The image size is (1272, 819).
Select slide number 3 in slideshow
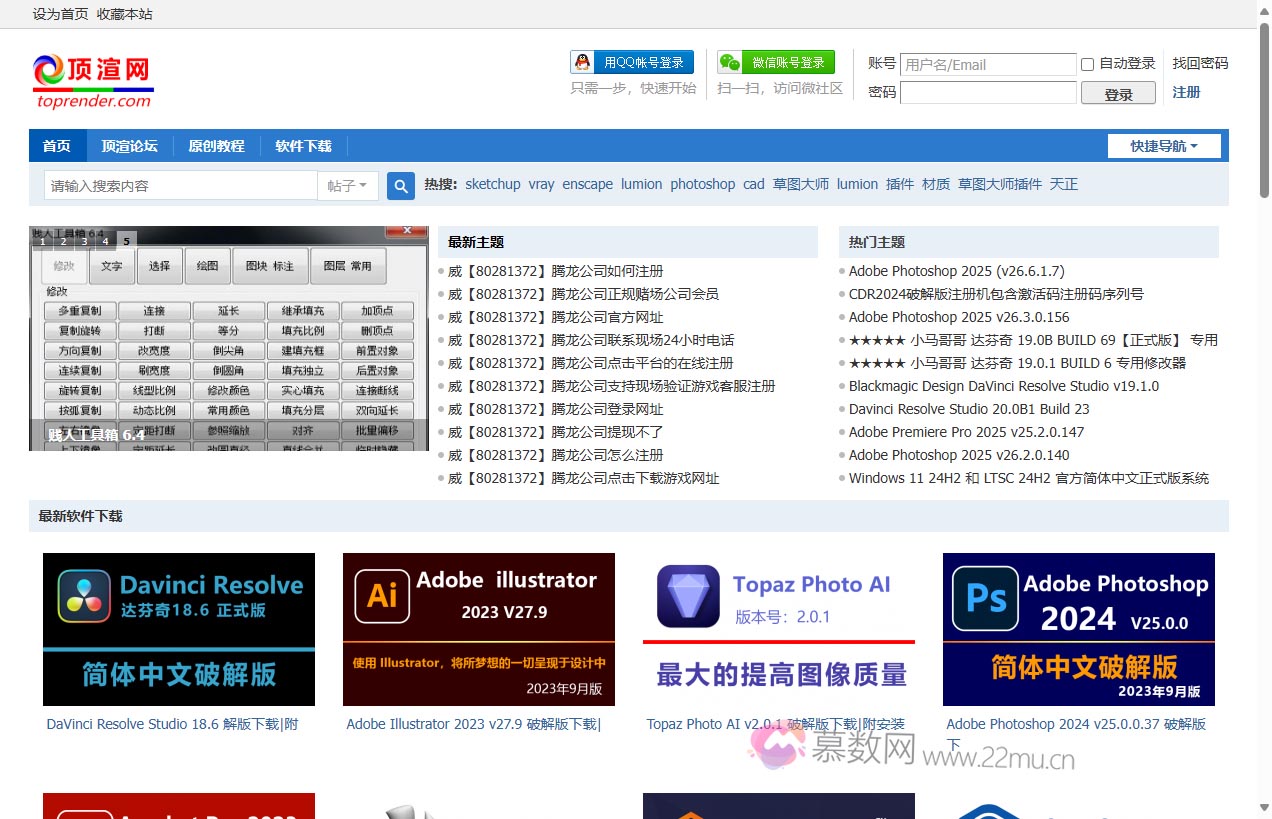point(84,241)
